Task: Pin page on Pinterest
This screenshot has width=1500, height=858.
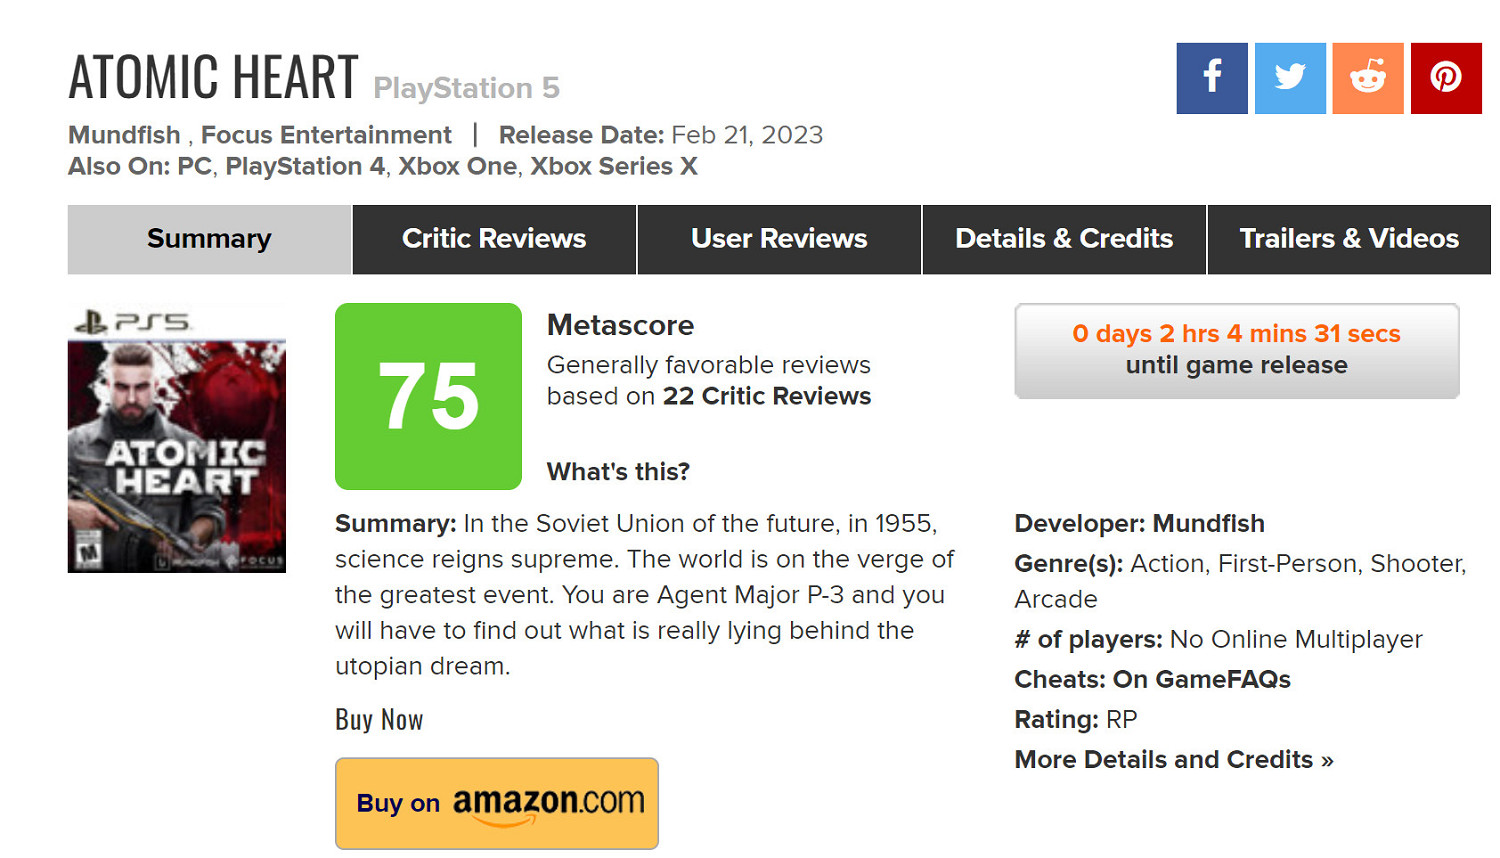Action: coord(1445,78)
